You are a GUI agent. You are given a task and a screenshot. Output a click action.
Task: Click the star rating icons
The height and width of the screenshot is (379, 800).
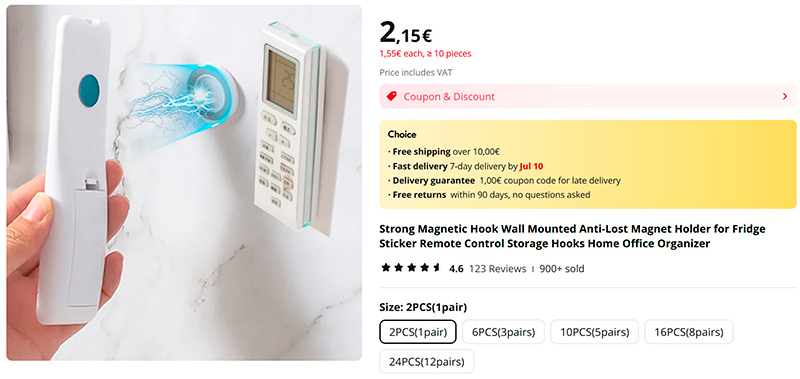[x=411, y=268]
